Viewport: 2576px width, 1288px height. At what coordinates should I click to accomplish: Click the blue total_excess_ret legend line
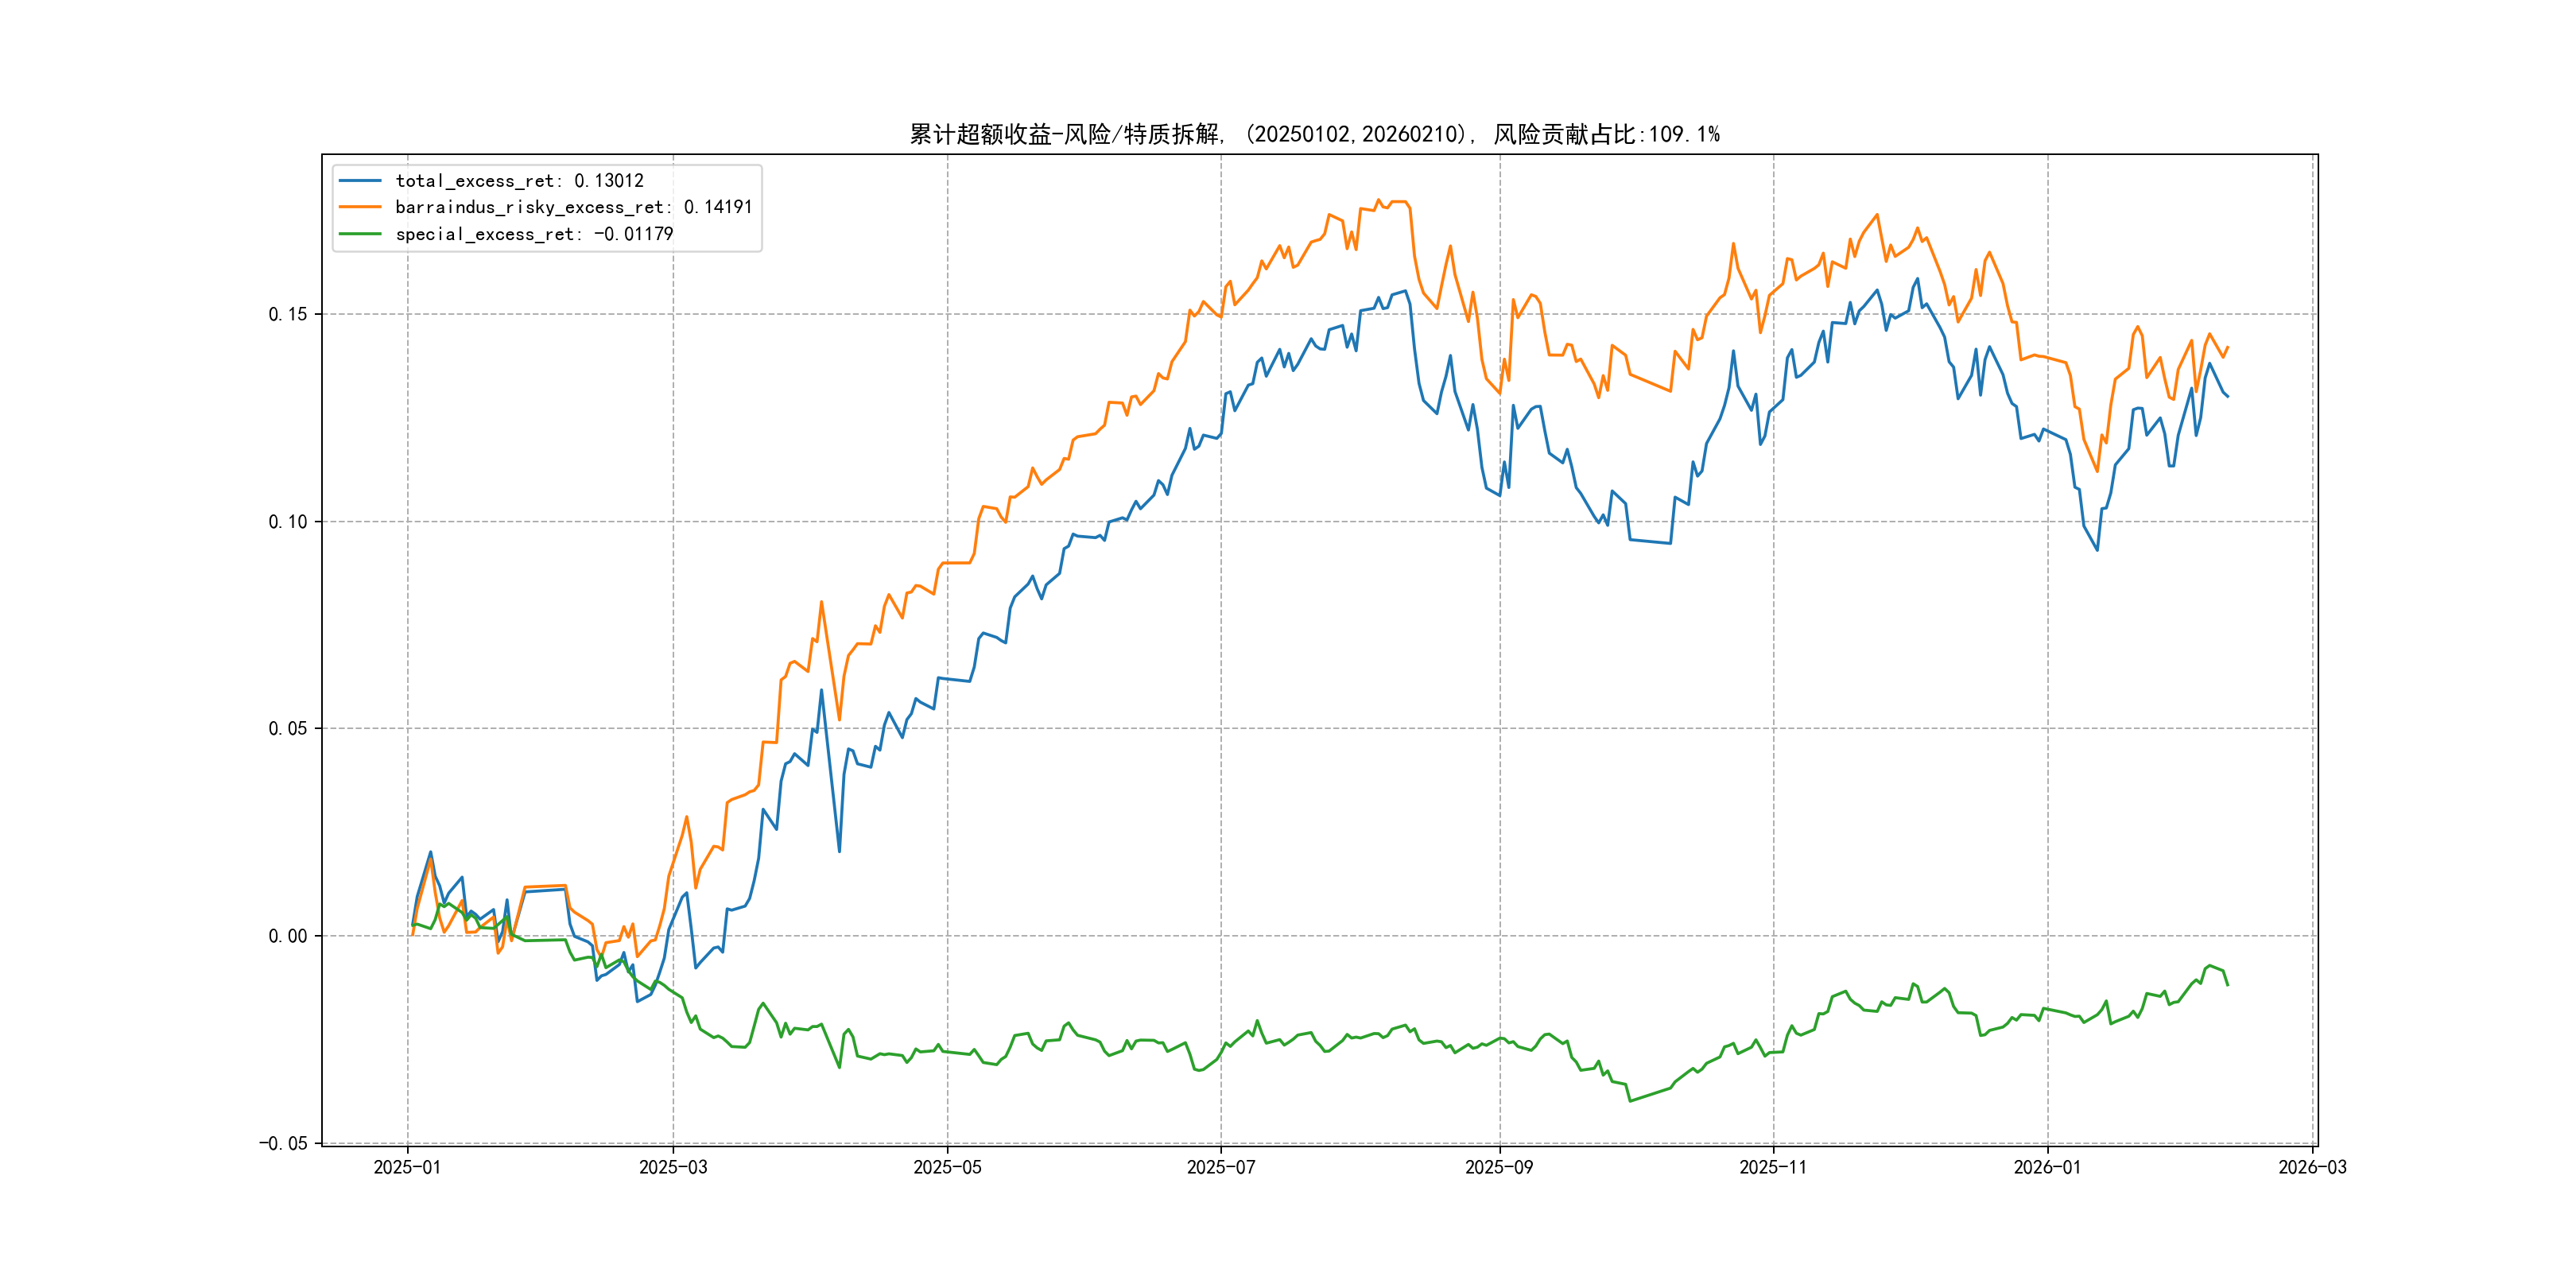pos(360,181)
